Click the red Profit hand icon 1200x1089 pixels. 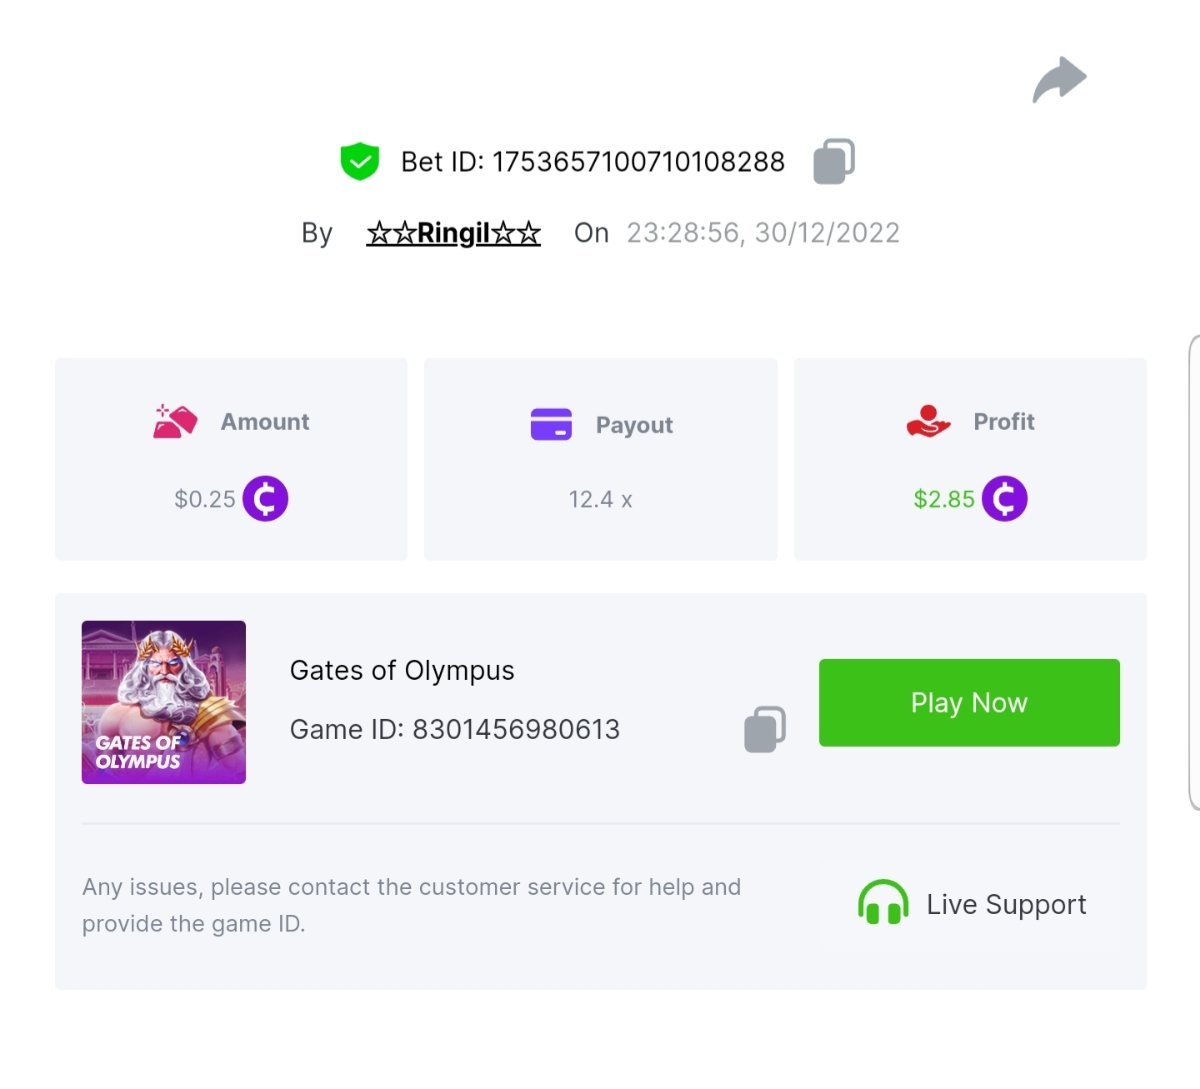click(928, 422)
